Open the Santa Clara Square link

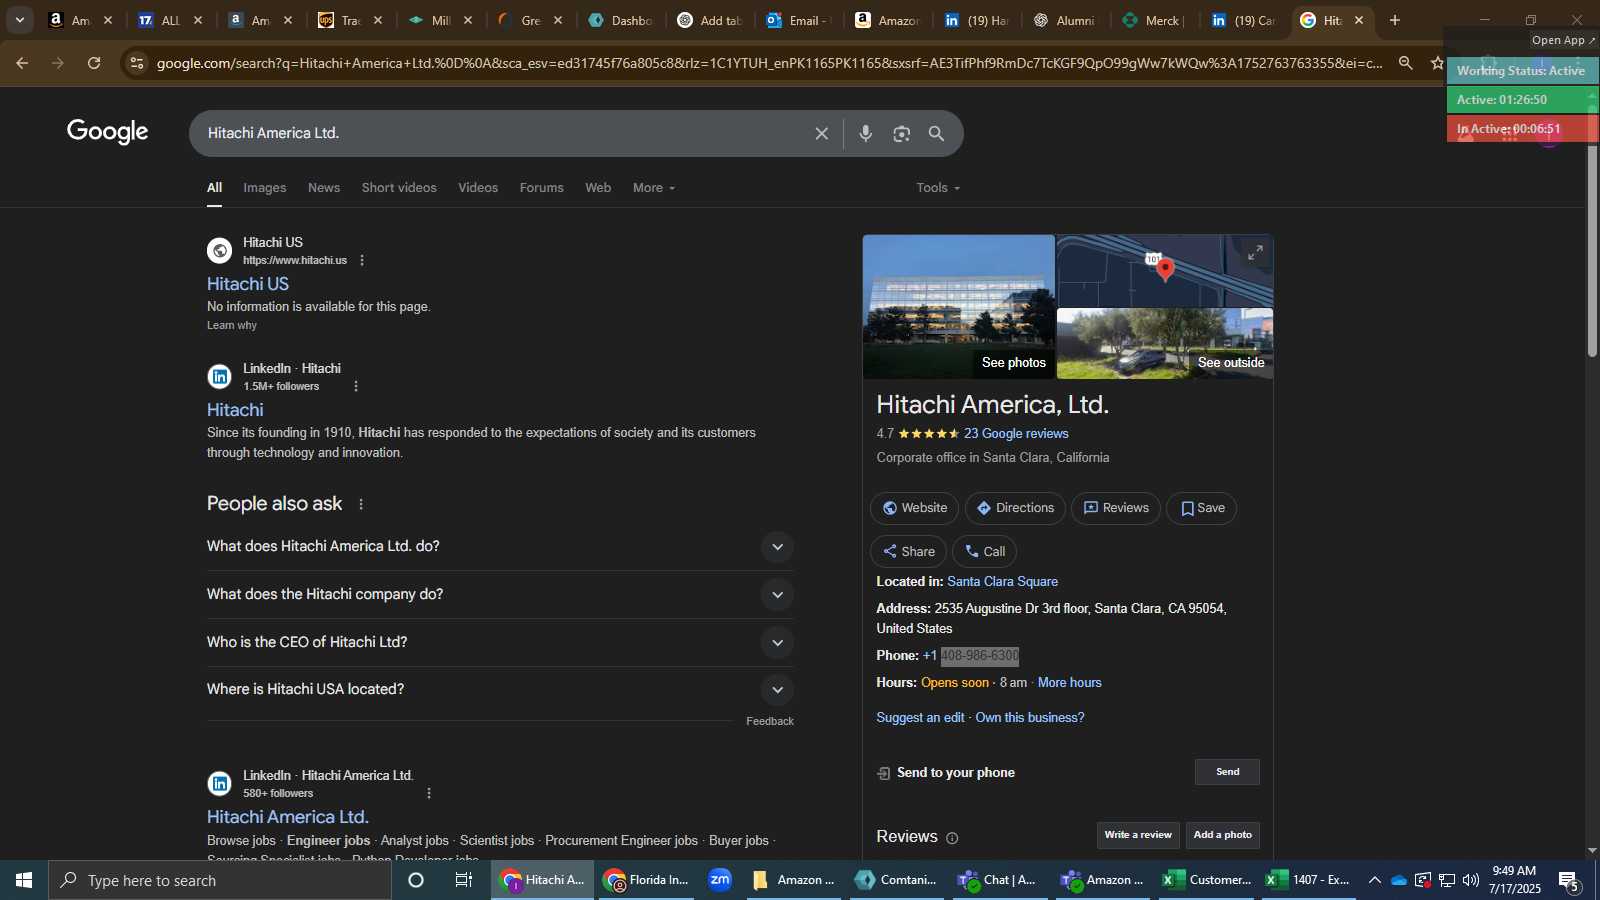coord(1002,582)
